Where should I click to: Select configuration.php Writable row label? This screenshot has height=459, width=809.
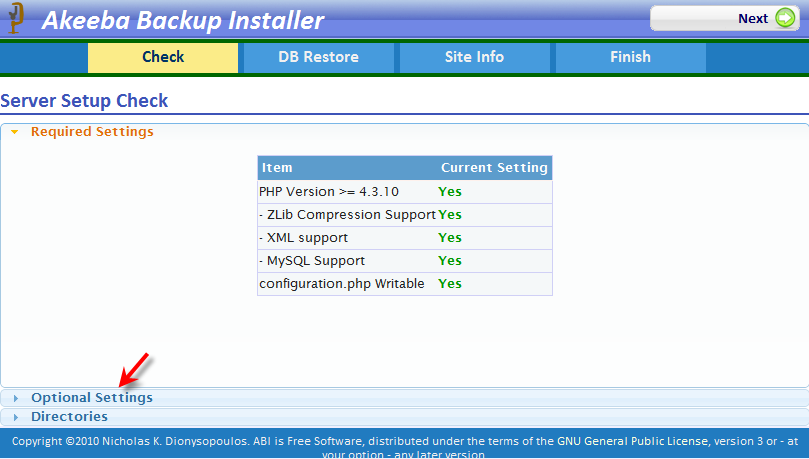(342, 284)
